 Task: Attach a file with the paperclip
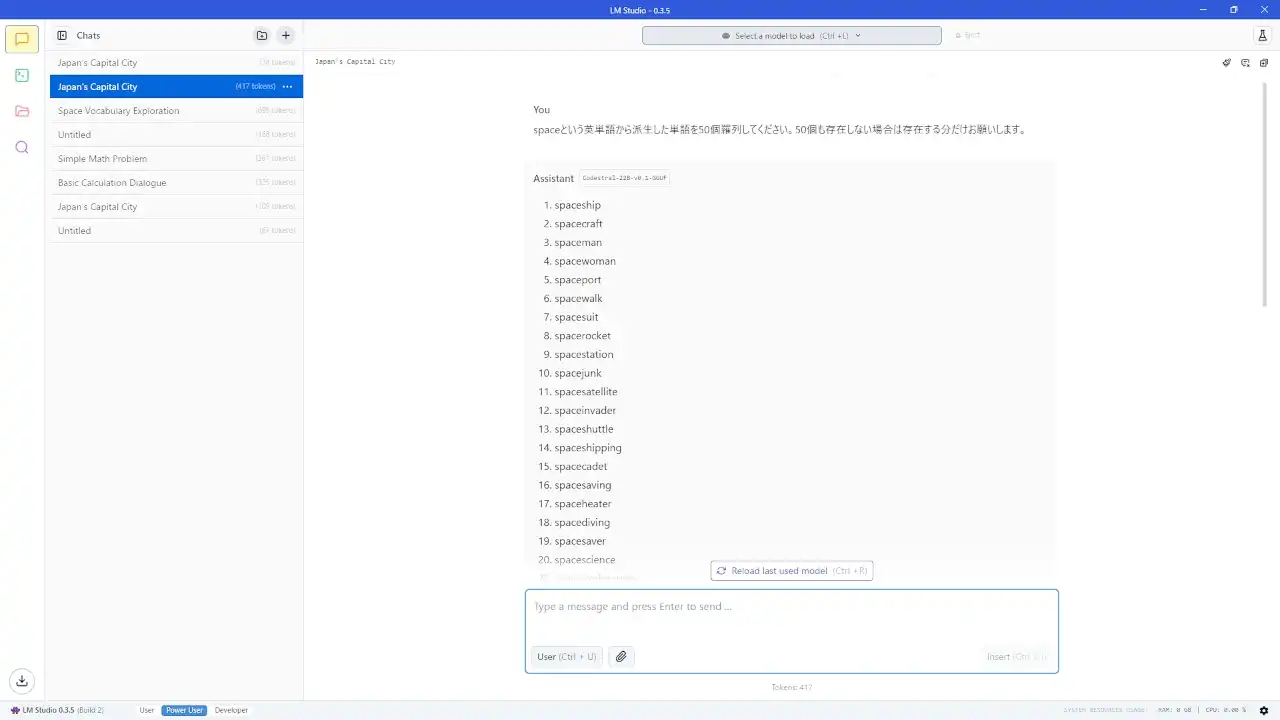tap(620, 656)
